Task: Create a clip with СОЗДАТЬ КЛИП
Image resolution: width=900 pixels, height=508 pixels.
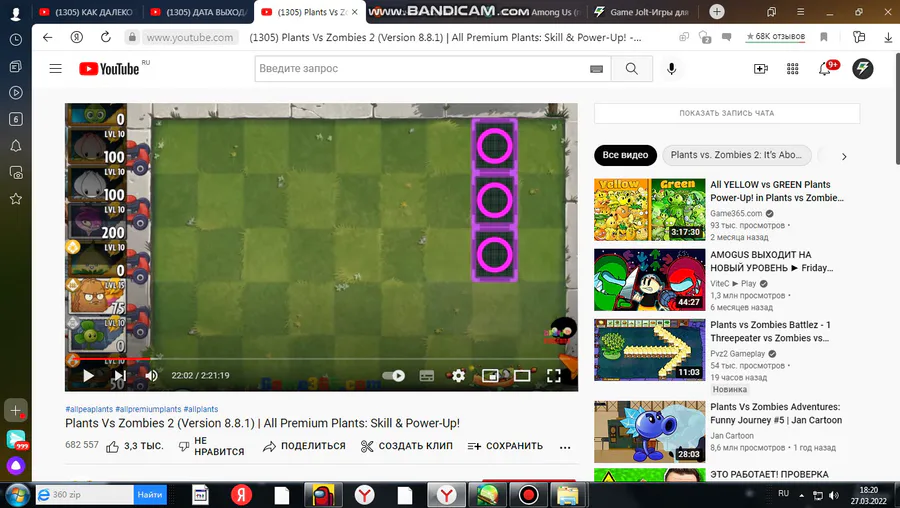Action: 406,446
